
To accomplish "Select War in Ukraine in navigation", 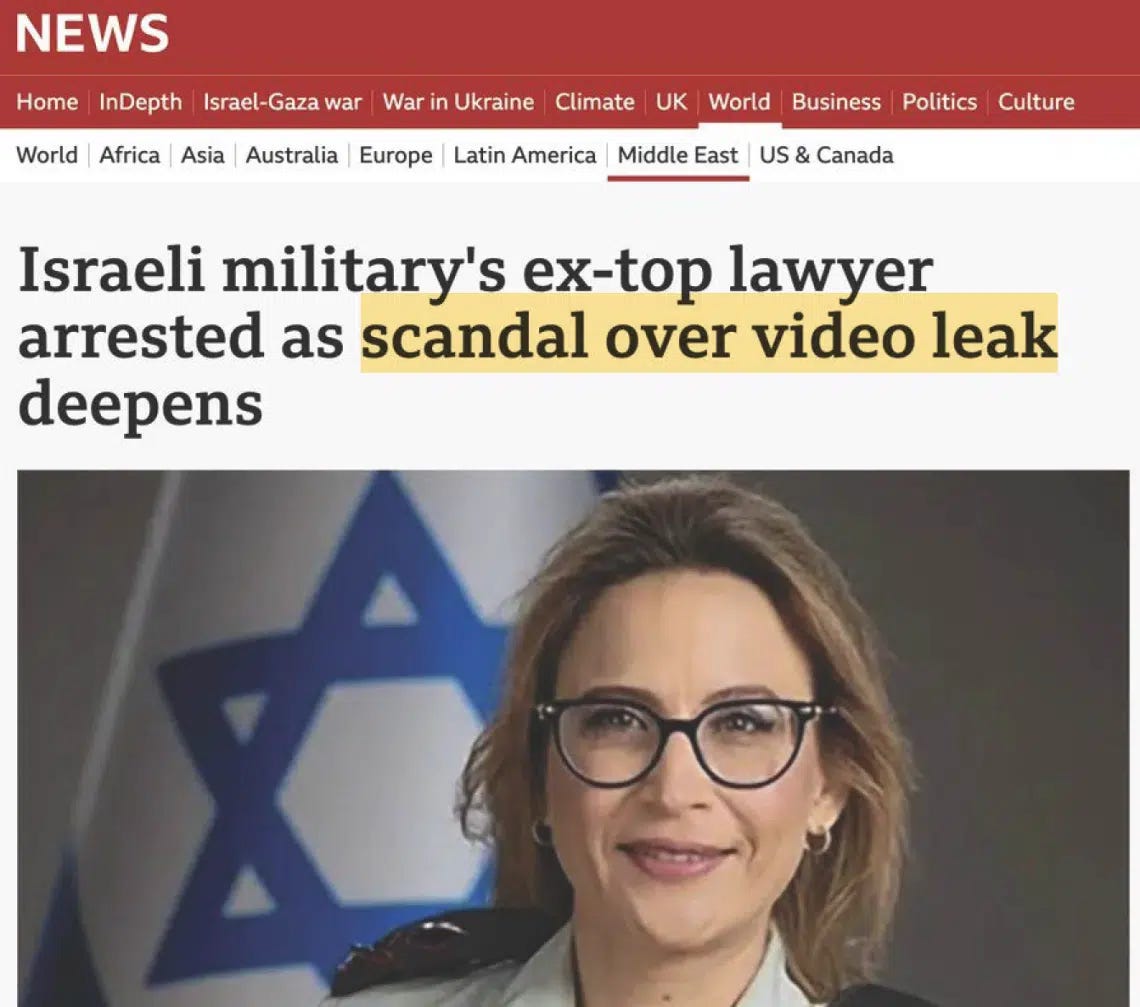I will click(458, 102).
